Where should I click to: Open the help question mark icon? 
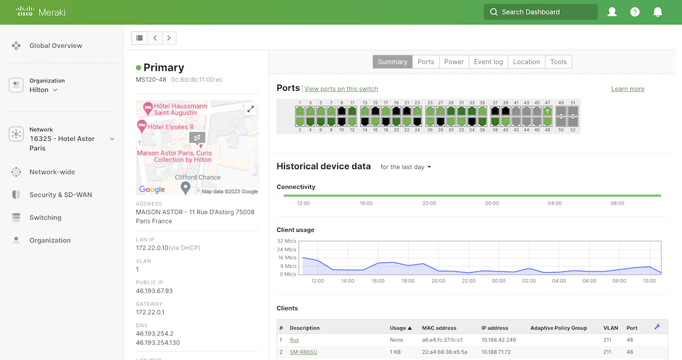pos(635,12)
